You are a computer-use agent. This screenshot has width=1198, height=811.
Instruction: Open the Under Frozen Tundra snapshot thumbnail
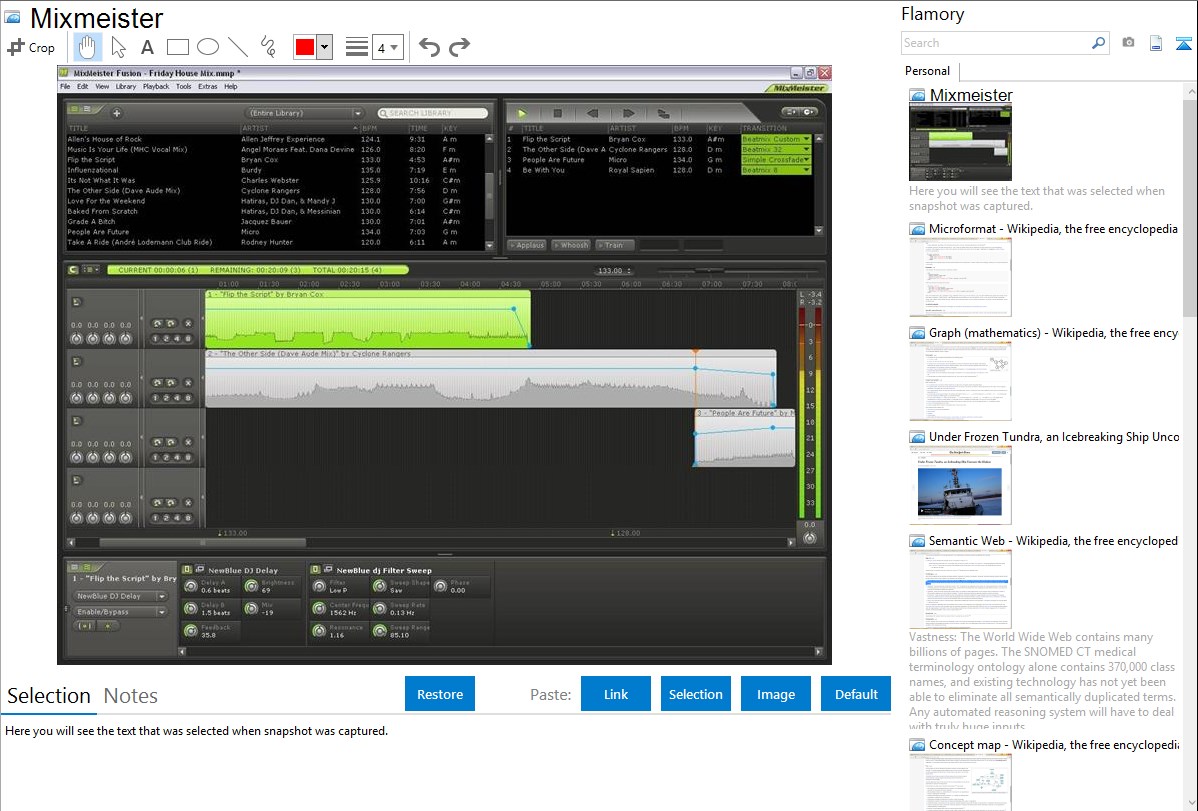pyautogui.click(x=960, y=485)
